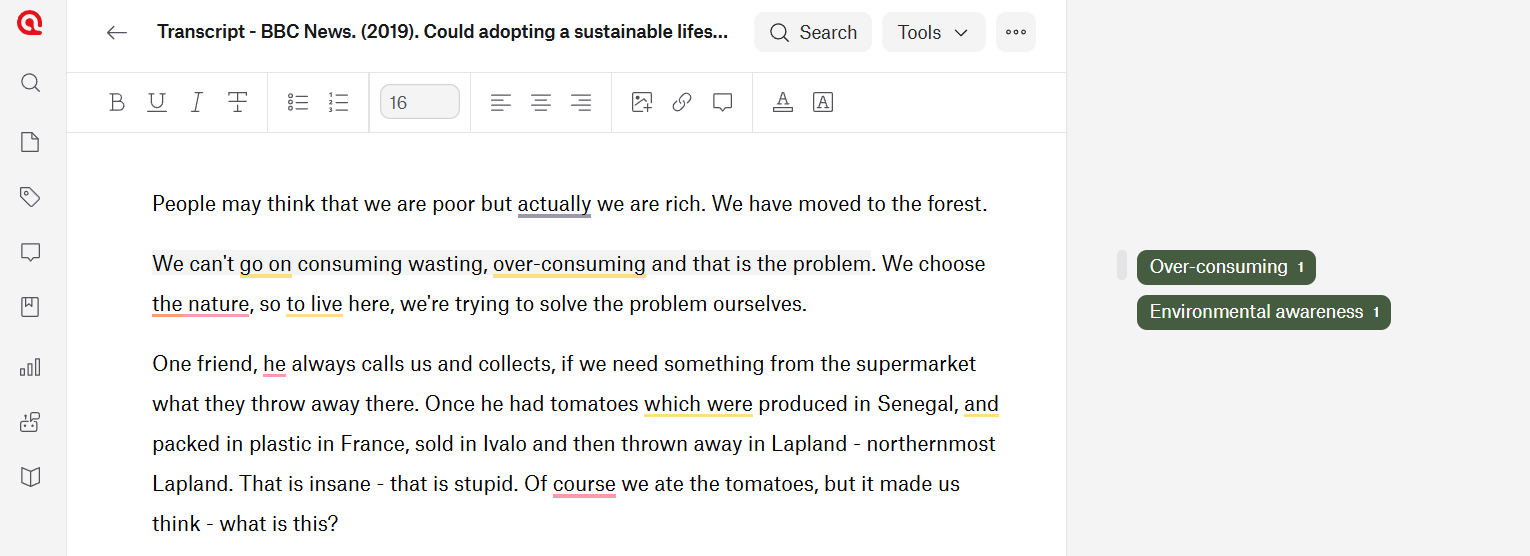The width and height of the screenshot is (1530, 556).
Task: Insert a bulleted list
Action: point(298,102)
